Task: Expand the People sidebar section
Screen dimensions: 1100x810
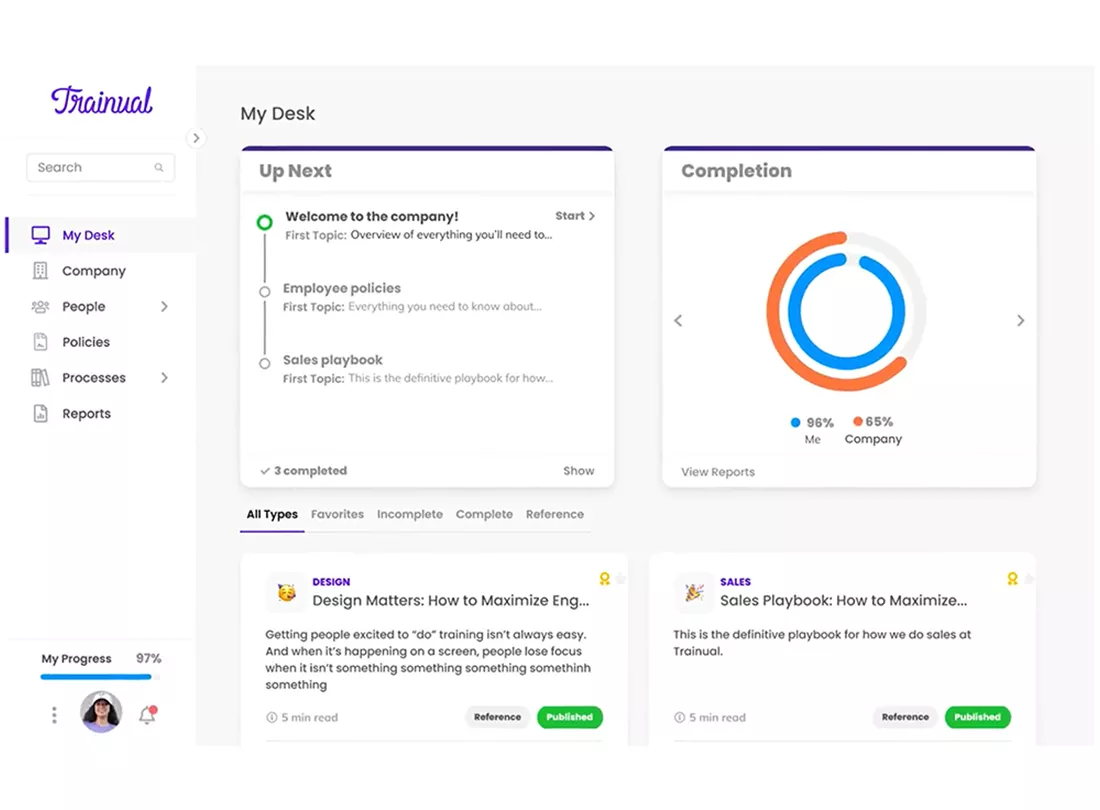Action: click(x=164, y=307)
